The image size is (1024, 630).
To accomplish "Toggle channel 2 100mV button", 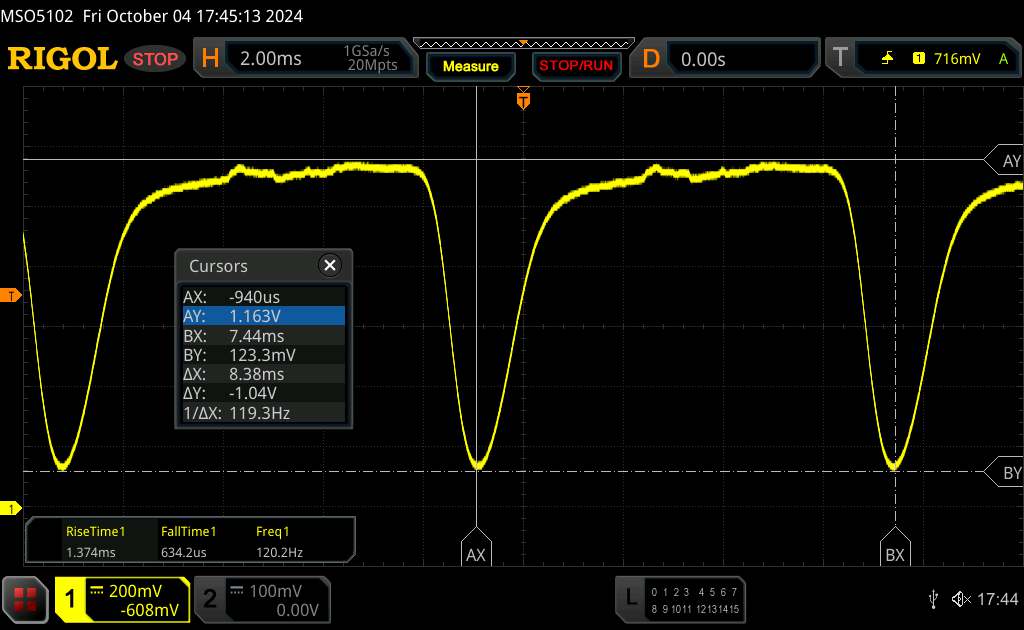I will (263, 599).
